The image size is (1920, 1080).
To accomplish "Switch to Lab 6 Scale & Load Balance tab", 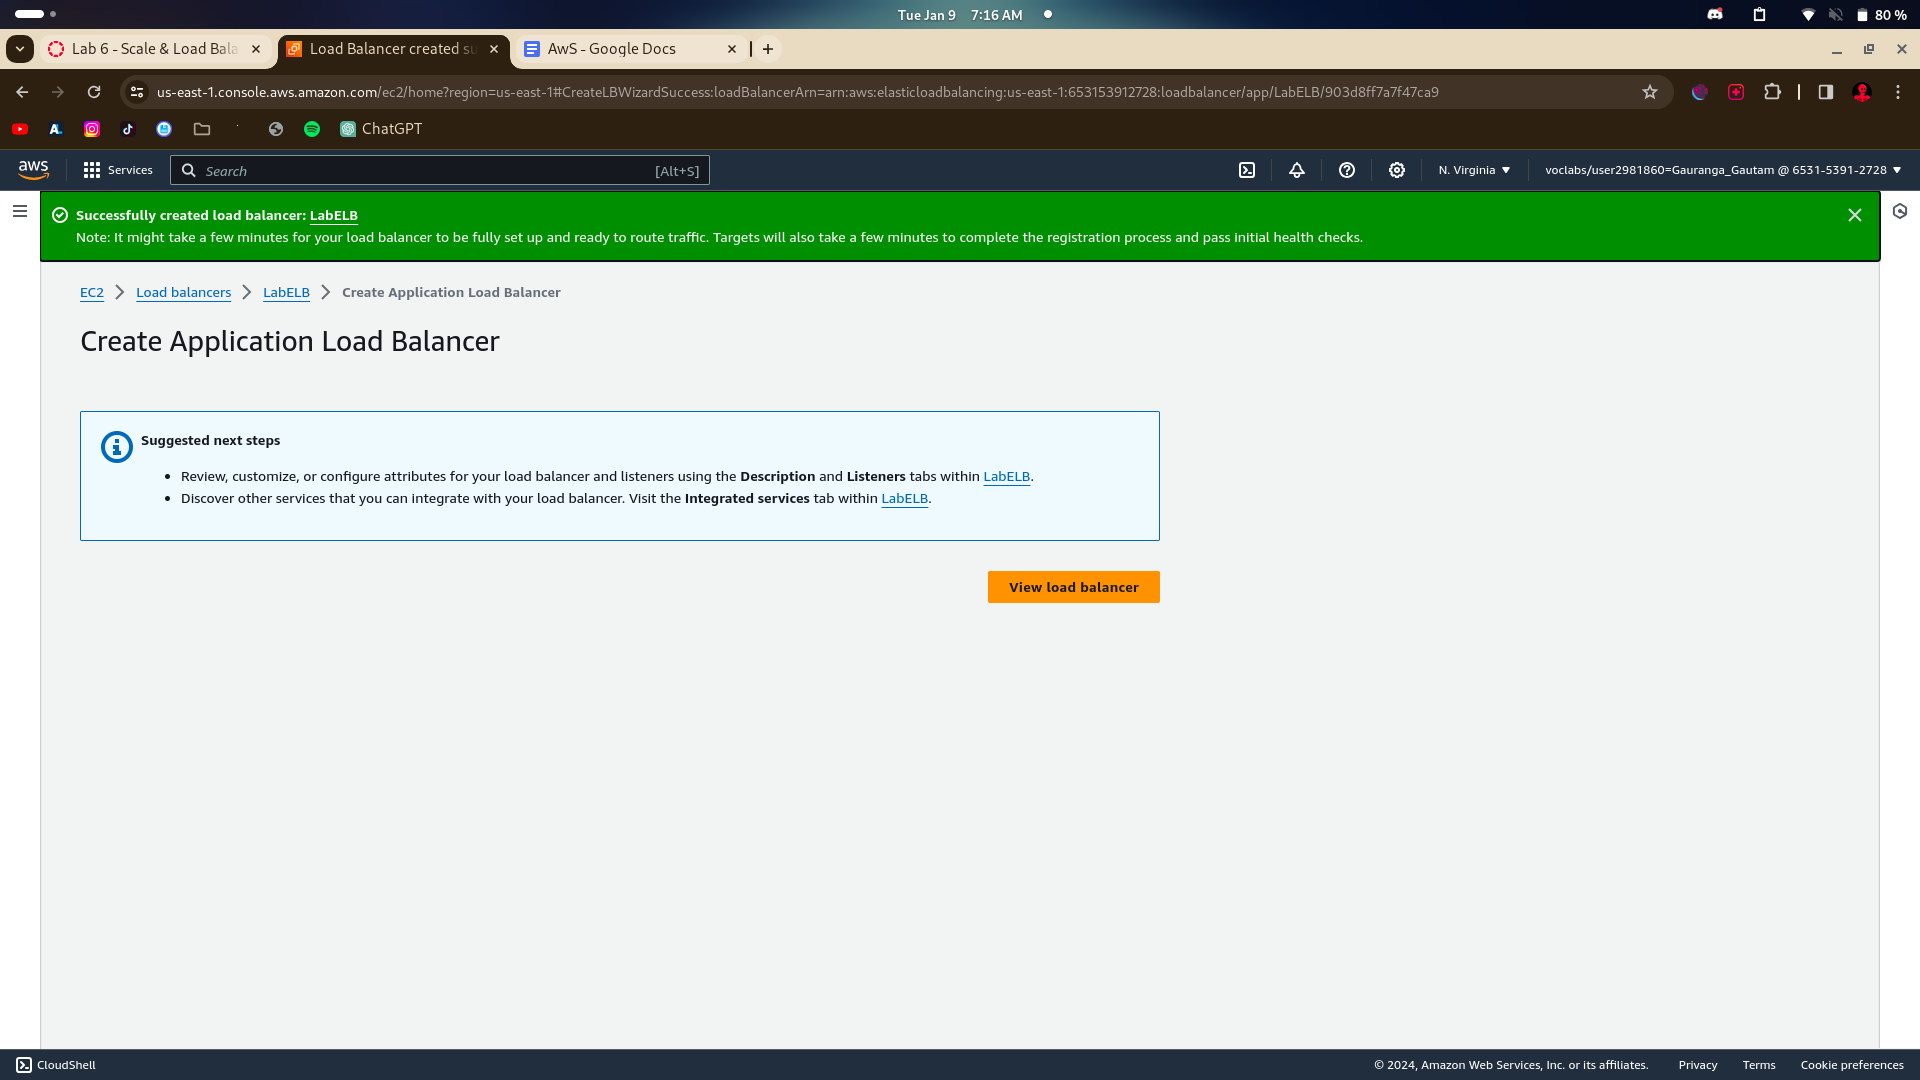I will pyautogui.click(x=155, y=49).
